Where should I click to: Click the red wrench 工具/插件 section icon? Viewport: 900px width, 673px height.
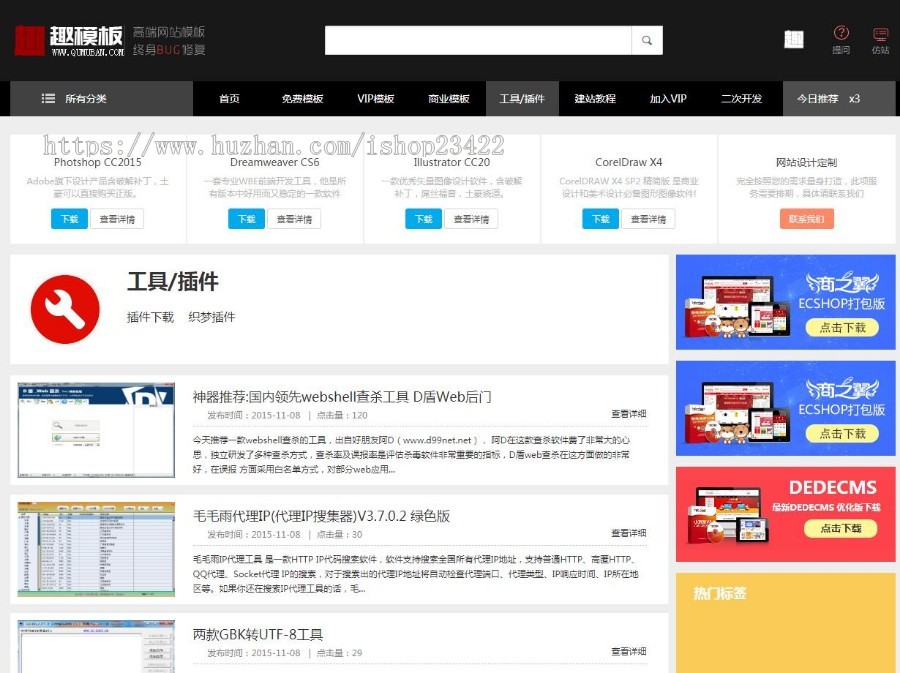click(x=64, y=308)
